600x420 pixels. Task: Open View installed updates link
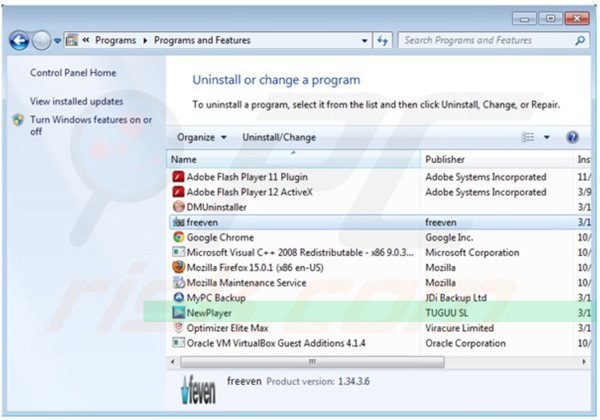pyautogui.click(x=77, y=101)
